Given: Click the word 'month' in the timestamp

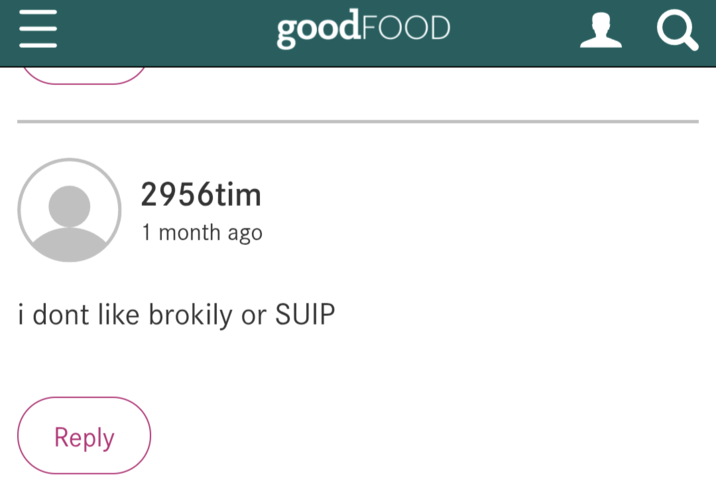Looking at the screenshot, I should pos(187,233).
